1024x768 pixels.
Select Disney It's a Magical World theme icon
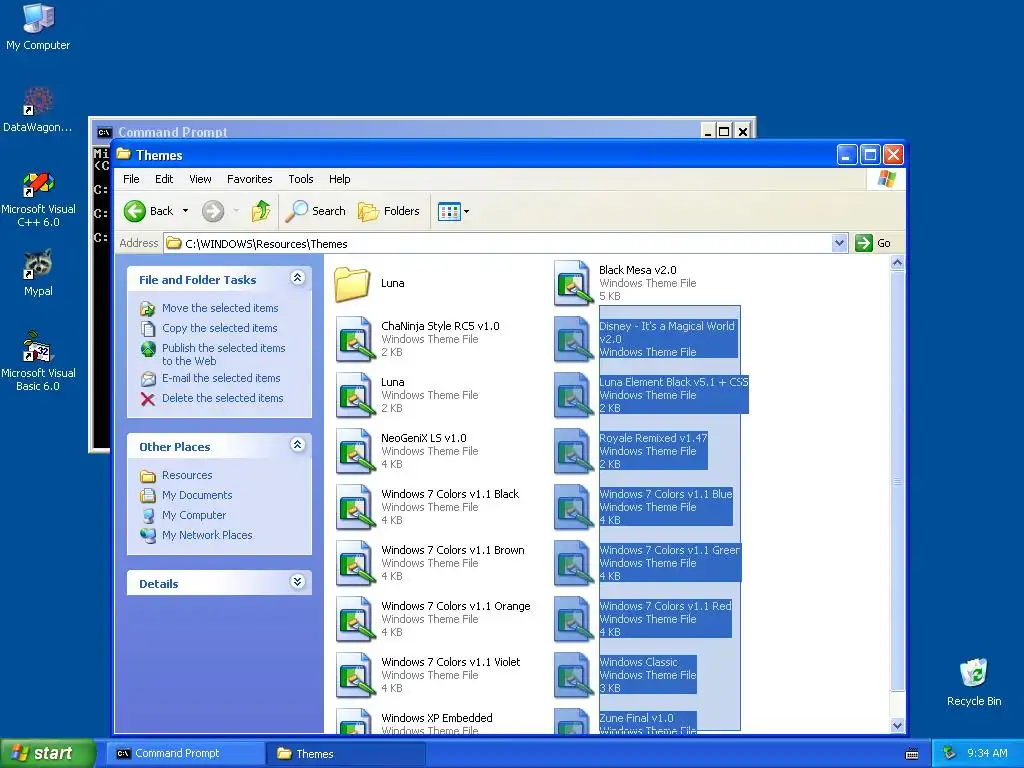(x=573, y=339)
